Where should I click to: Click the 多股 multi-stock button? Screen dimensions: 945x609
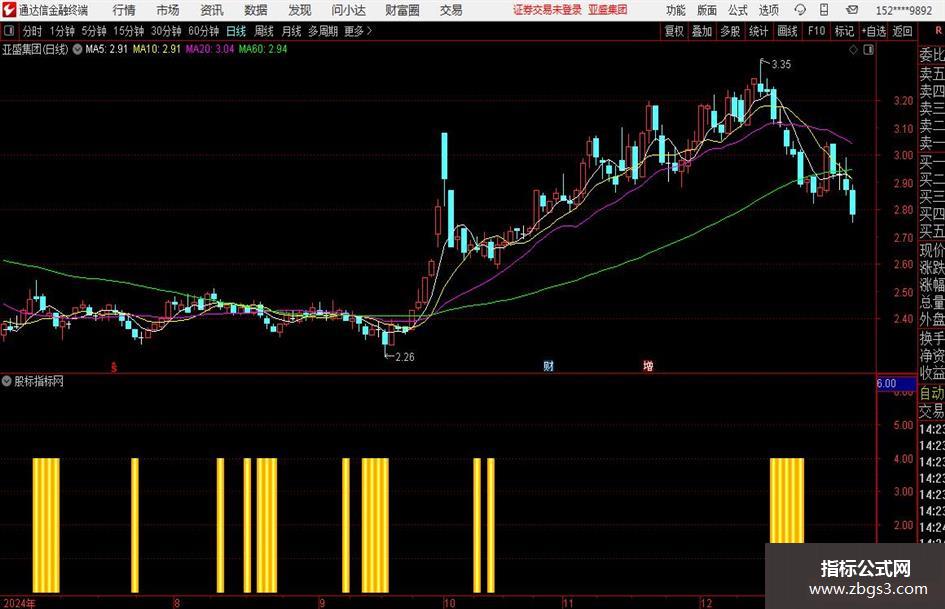coord(730,31)
